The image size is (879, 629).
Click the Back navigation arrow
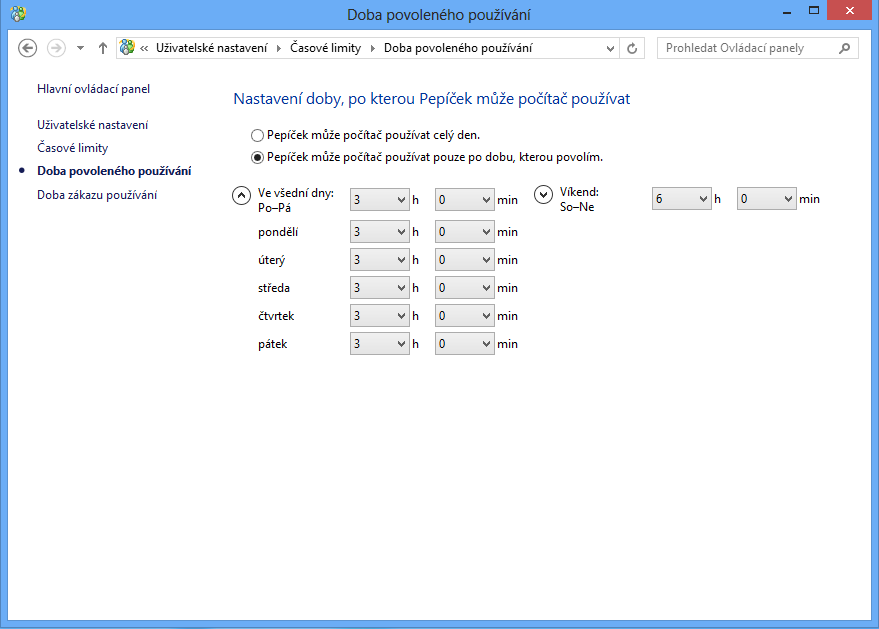28,48
